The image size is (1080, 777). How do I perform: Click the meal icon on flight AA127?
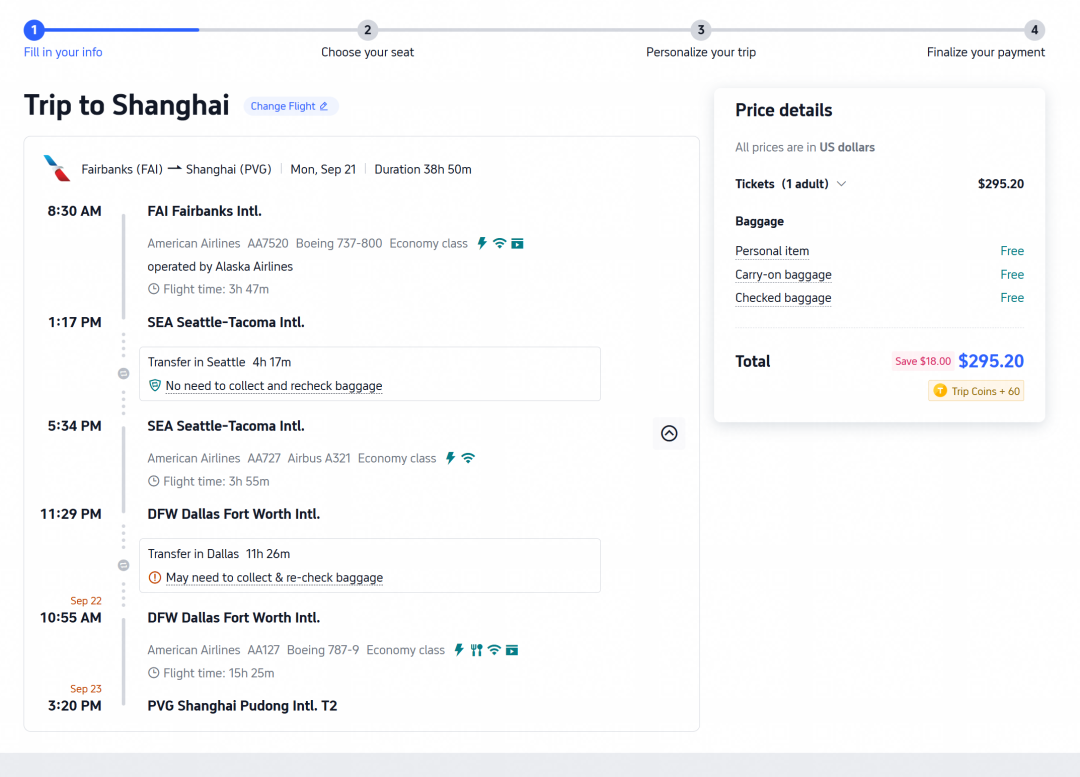tap(476, 650)
